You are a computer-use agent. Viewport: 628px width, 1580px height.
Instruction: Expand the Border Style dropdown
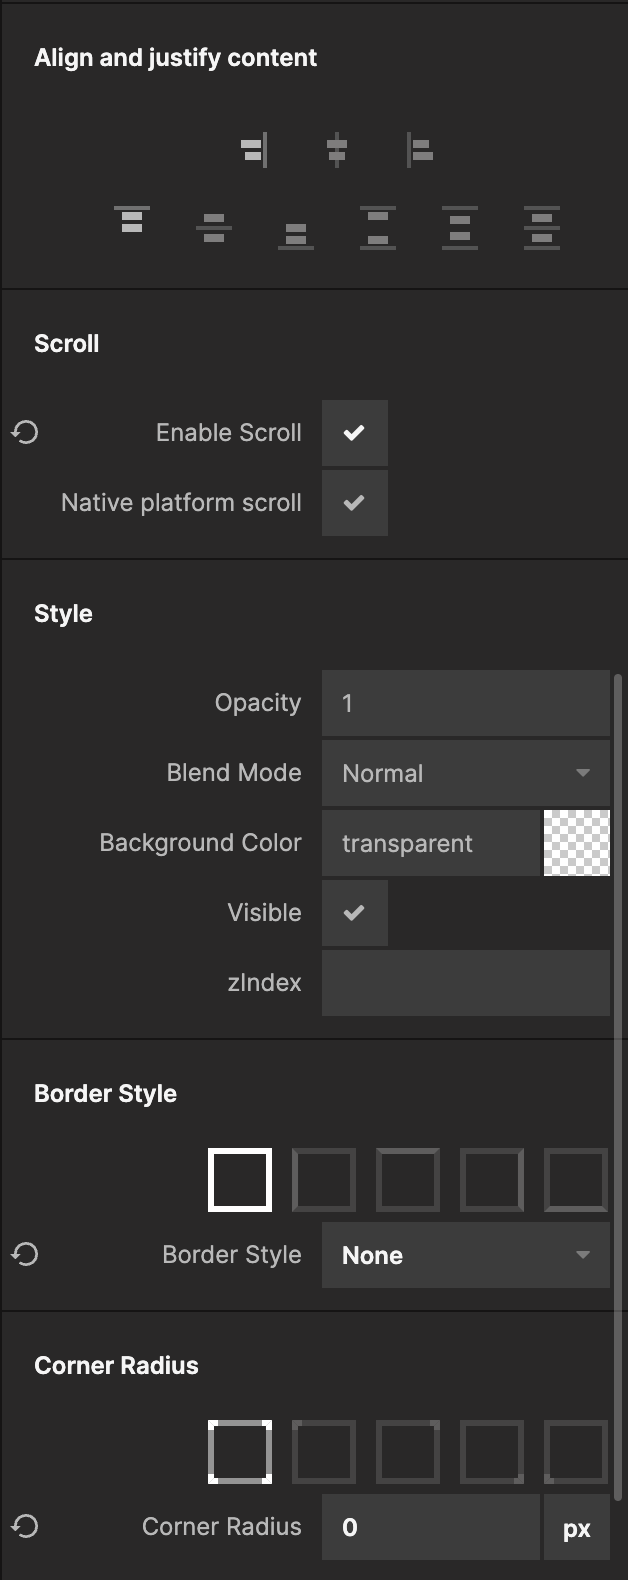(x=465, y=1255)
